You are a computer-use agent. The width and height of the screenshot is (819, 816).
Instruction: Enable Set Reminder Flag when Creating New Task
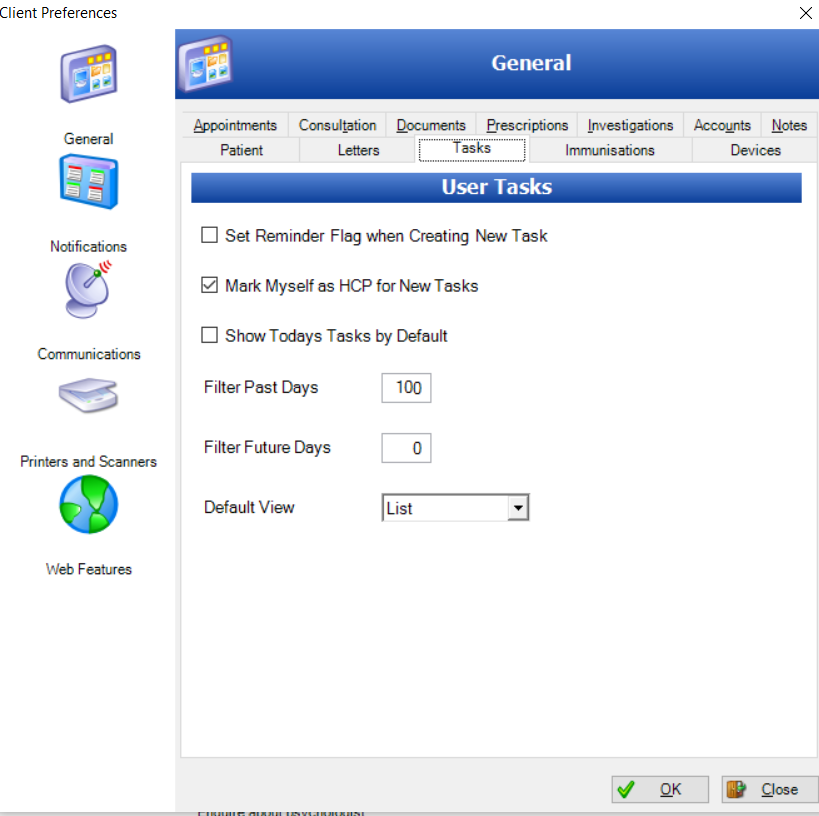coord(209,236)
